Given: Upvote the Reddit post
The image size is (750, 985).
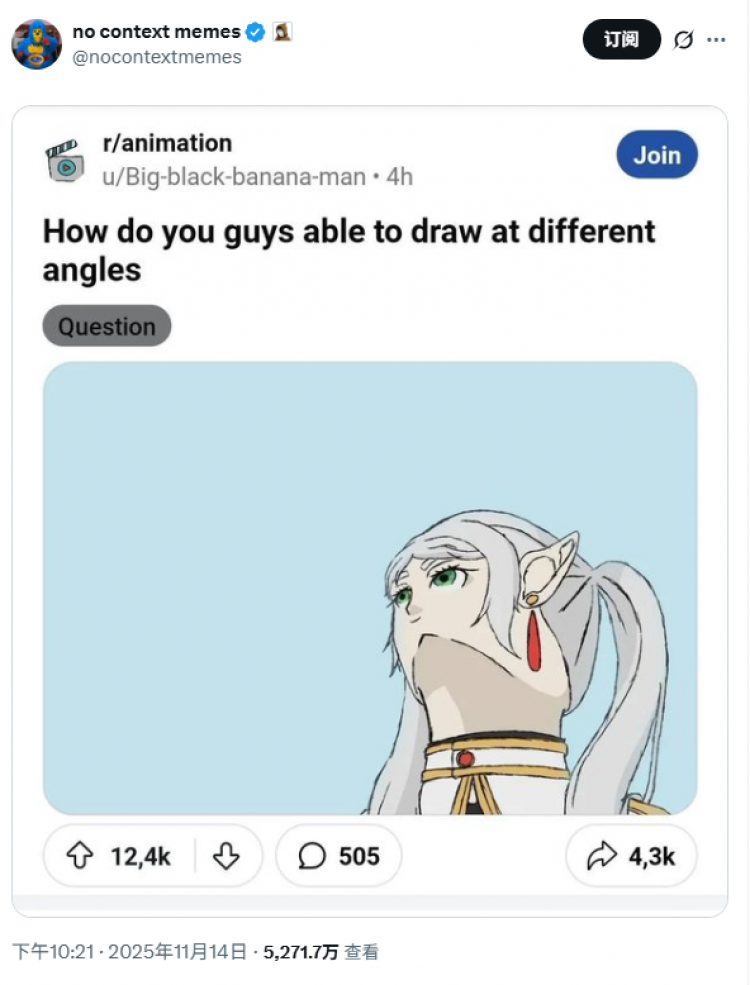Looking at the screenshot, I should click(80, 856).
